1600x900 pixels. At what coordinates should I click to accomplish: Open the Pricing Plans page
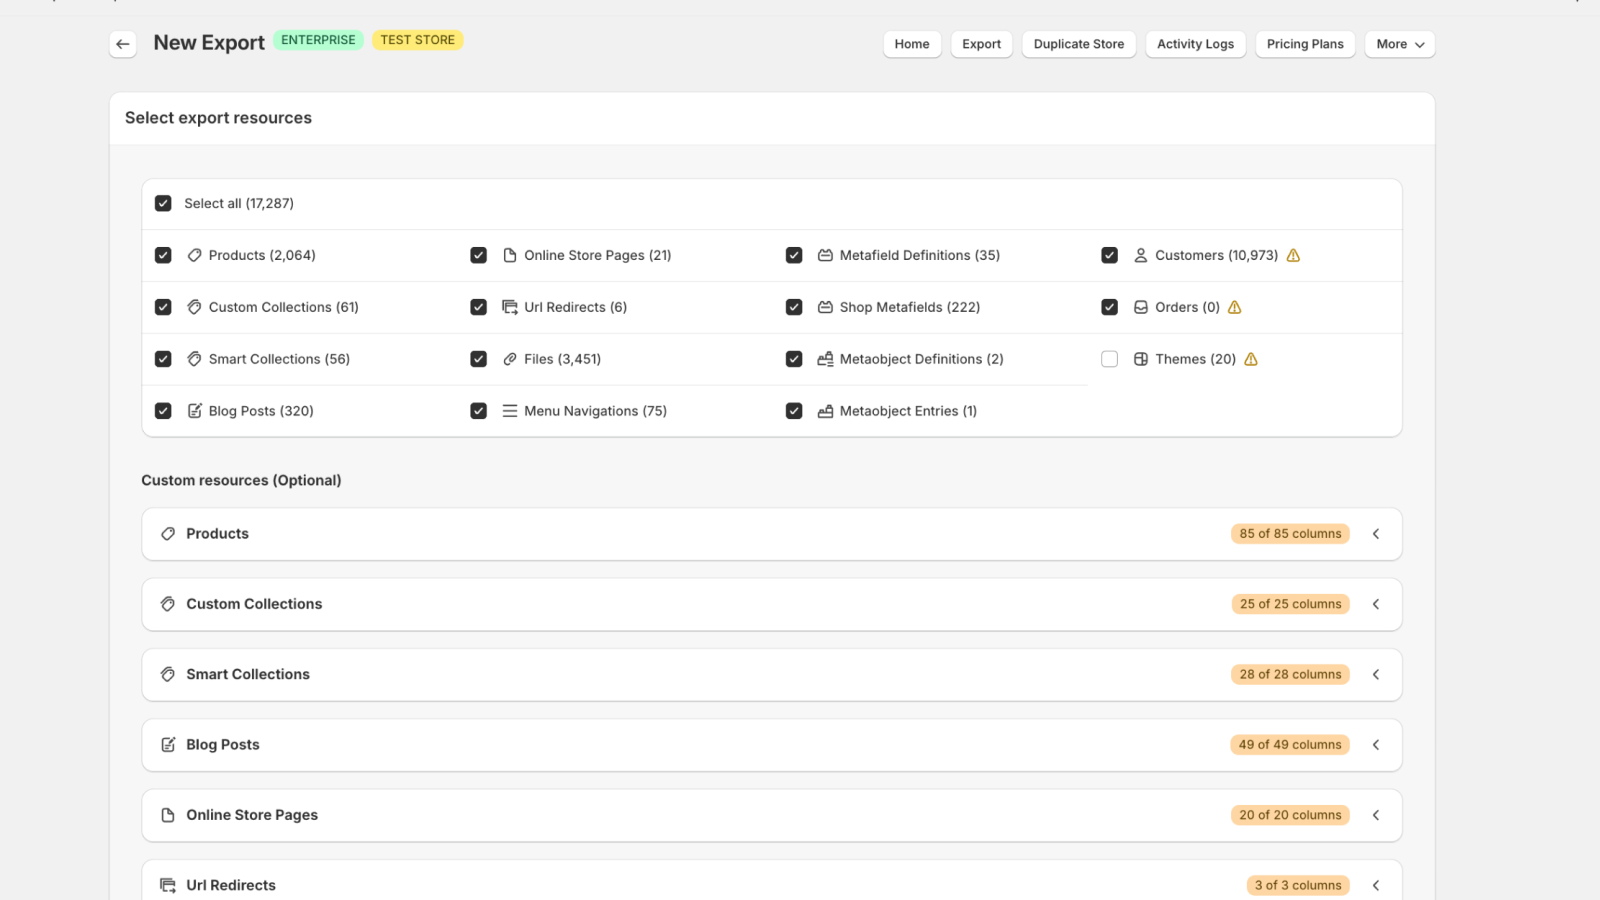tap(1305, 44)
